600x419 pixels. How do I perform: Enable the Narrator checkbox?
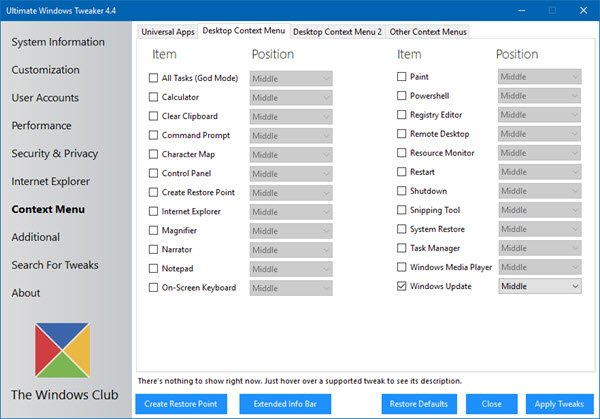point(153,249)
